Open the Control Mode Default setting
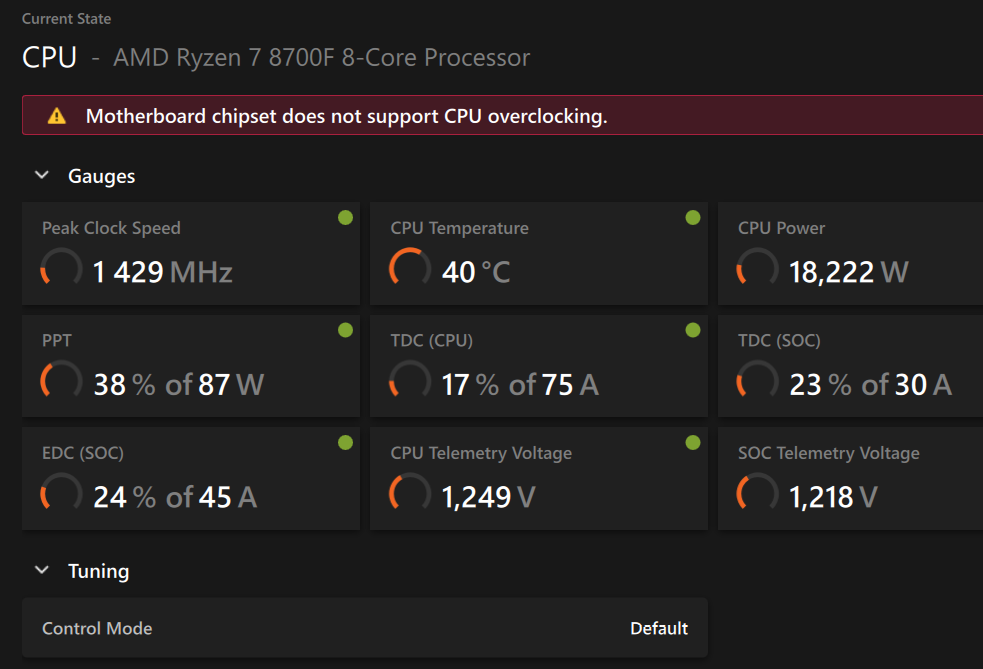 point(658,628)
